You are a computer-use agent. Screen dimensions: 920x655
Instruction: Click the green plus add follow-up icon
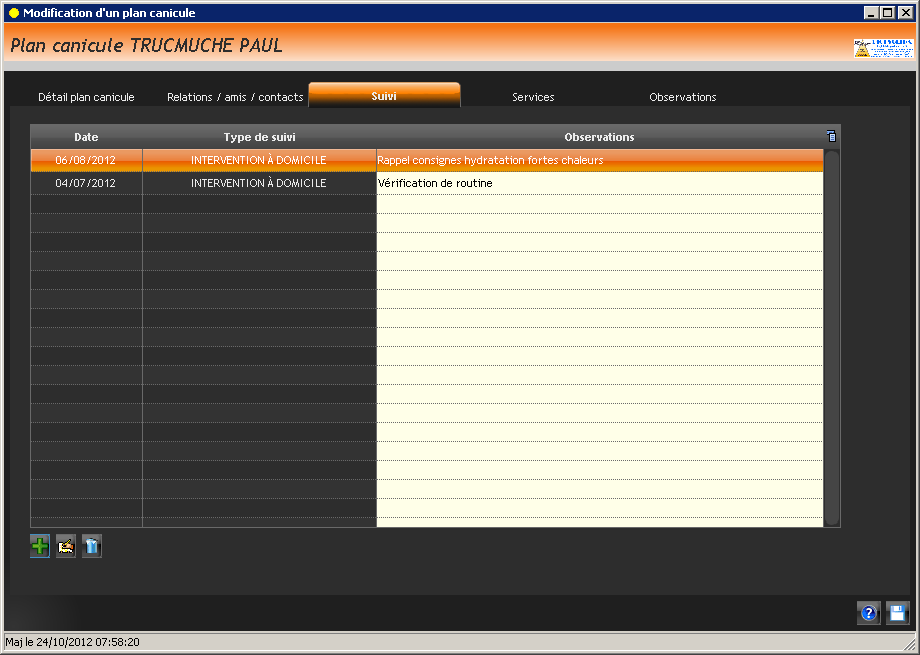pyautogui.click(x=40, y=546)
